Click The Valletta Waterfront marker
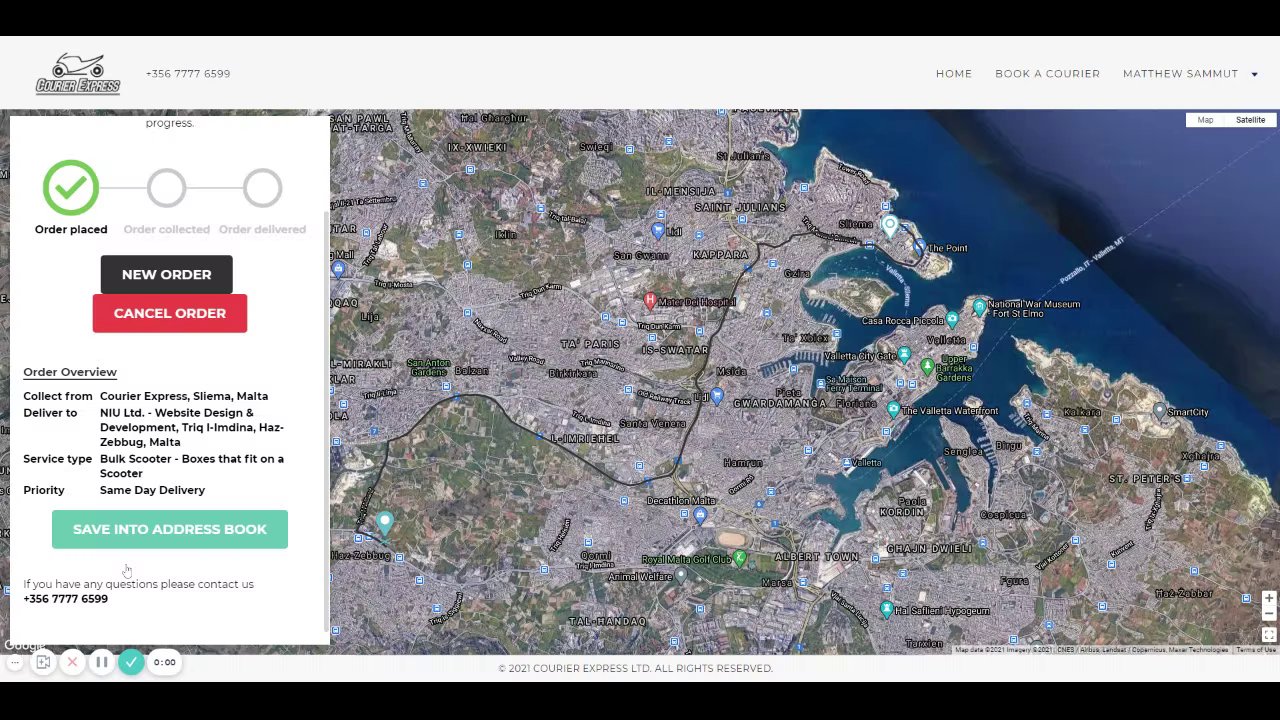The height and width of the screenshot is (720, 1280). point(893,409)
